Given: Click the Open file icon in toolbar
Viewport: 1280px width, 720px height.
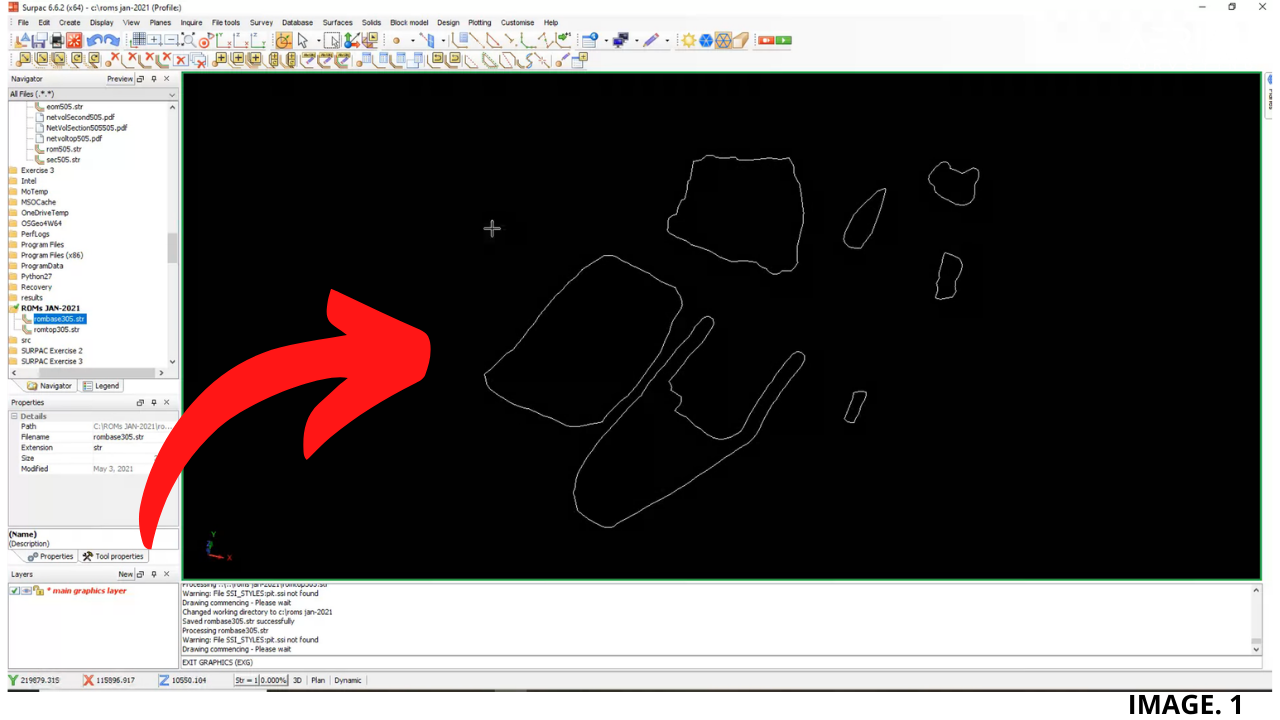Looking at the screenshot, I should coord(22,40).
